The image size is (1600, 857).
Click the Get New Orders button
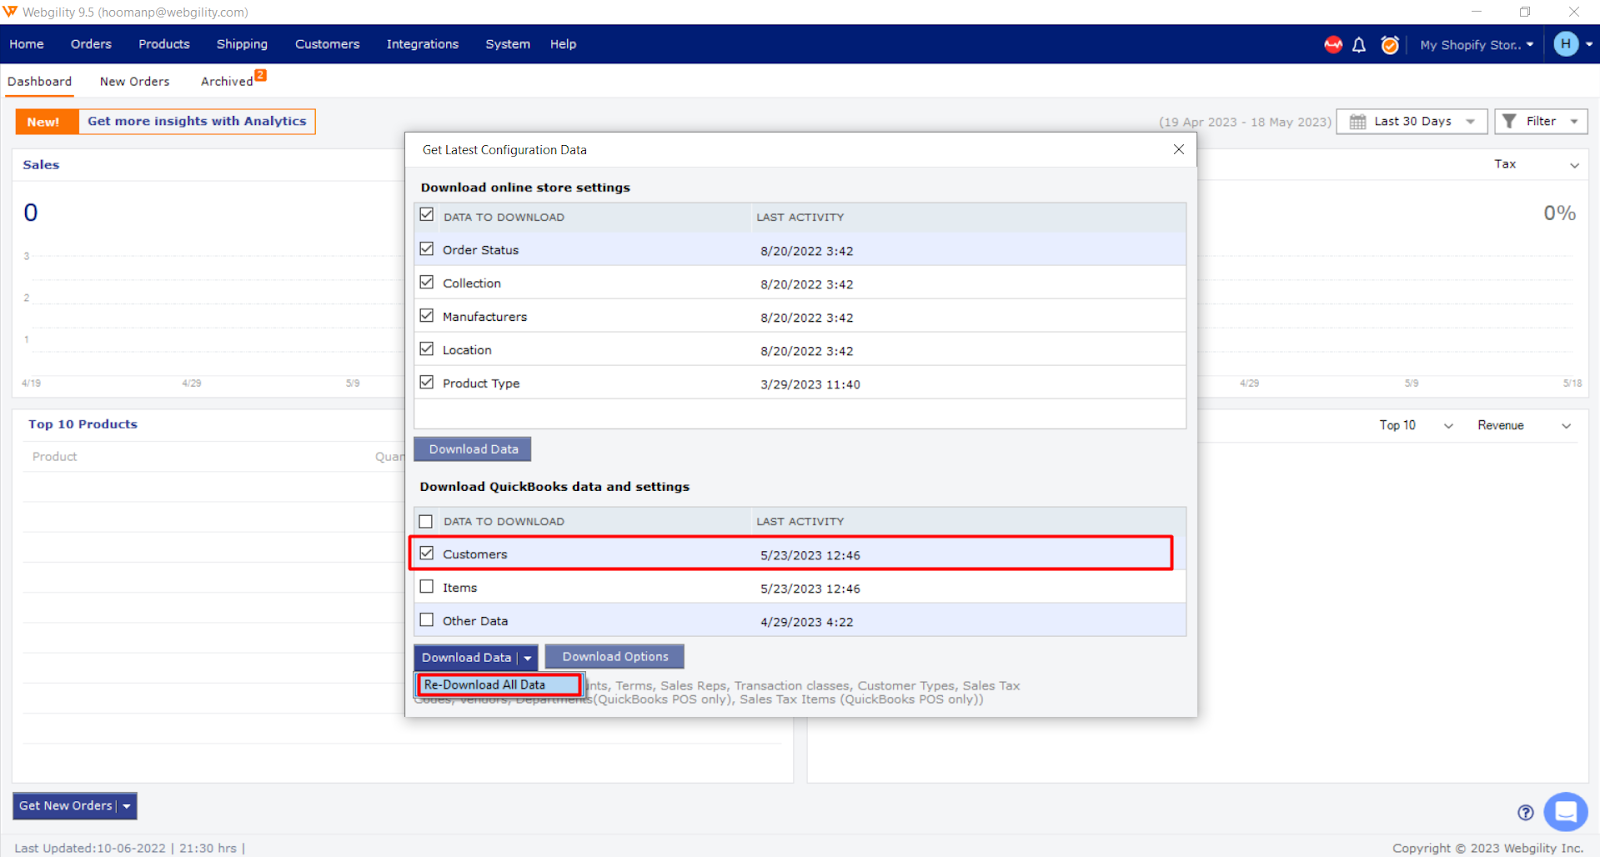tap(65, 806)
